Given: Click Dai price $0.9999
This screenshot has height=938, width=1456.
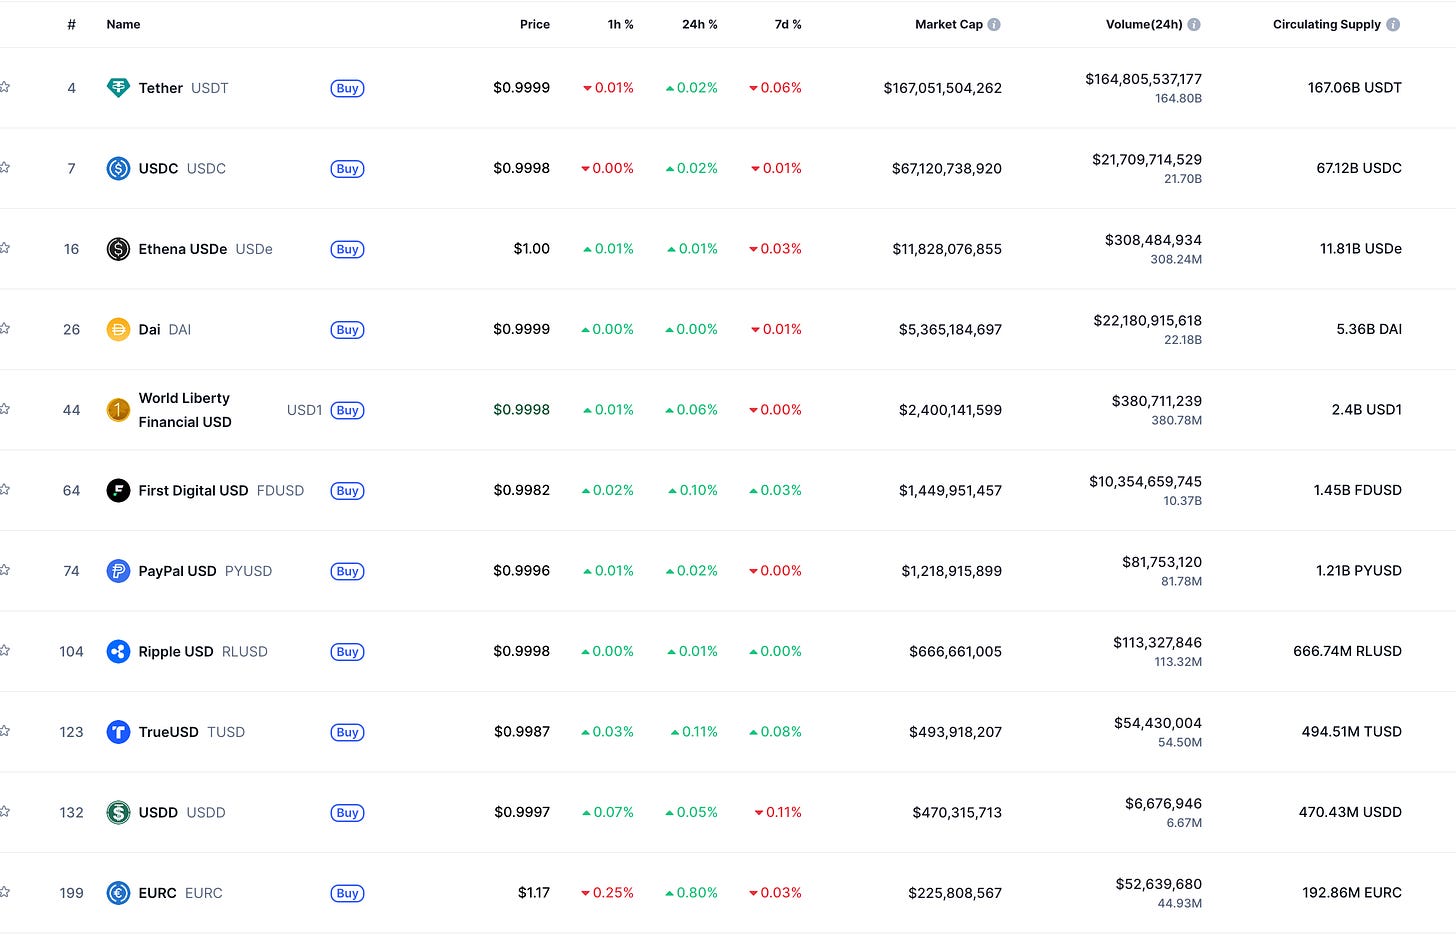Looking at the screenshot, I should (x=521, y=329).
